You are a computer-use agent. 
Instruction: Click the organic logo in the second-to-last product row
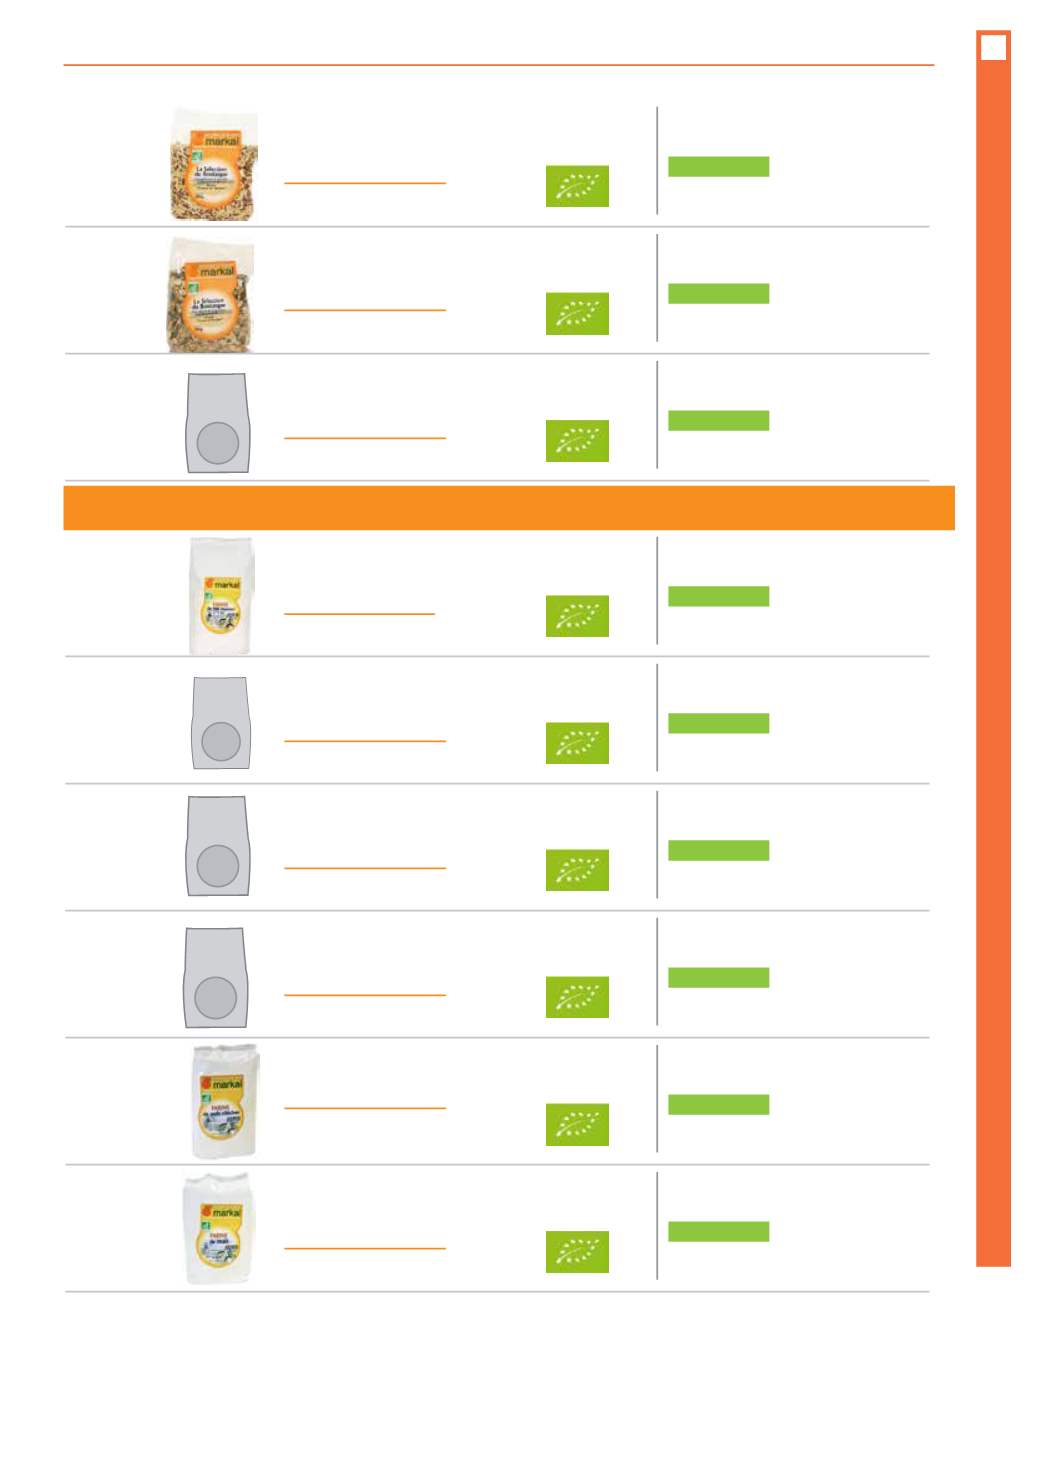(x=577, y=1124)
